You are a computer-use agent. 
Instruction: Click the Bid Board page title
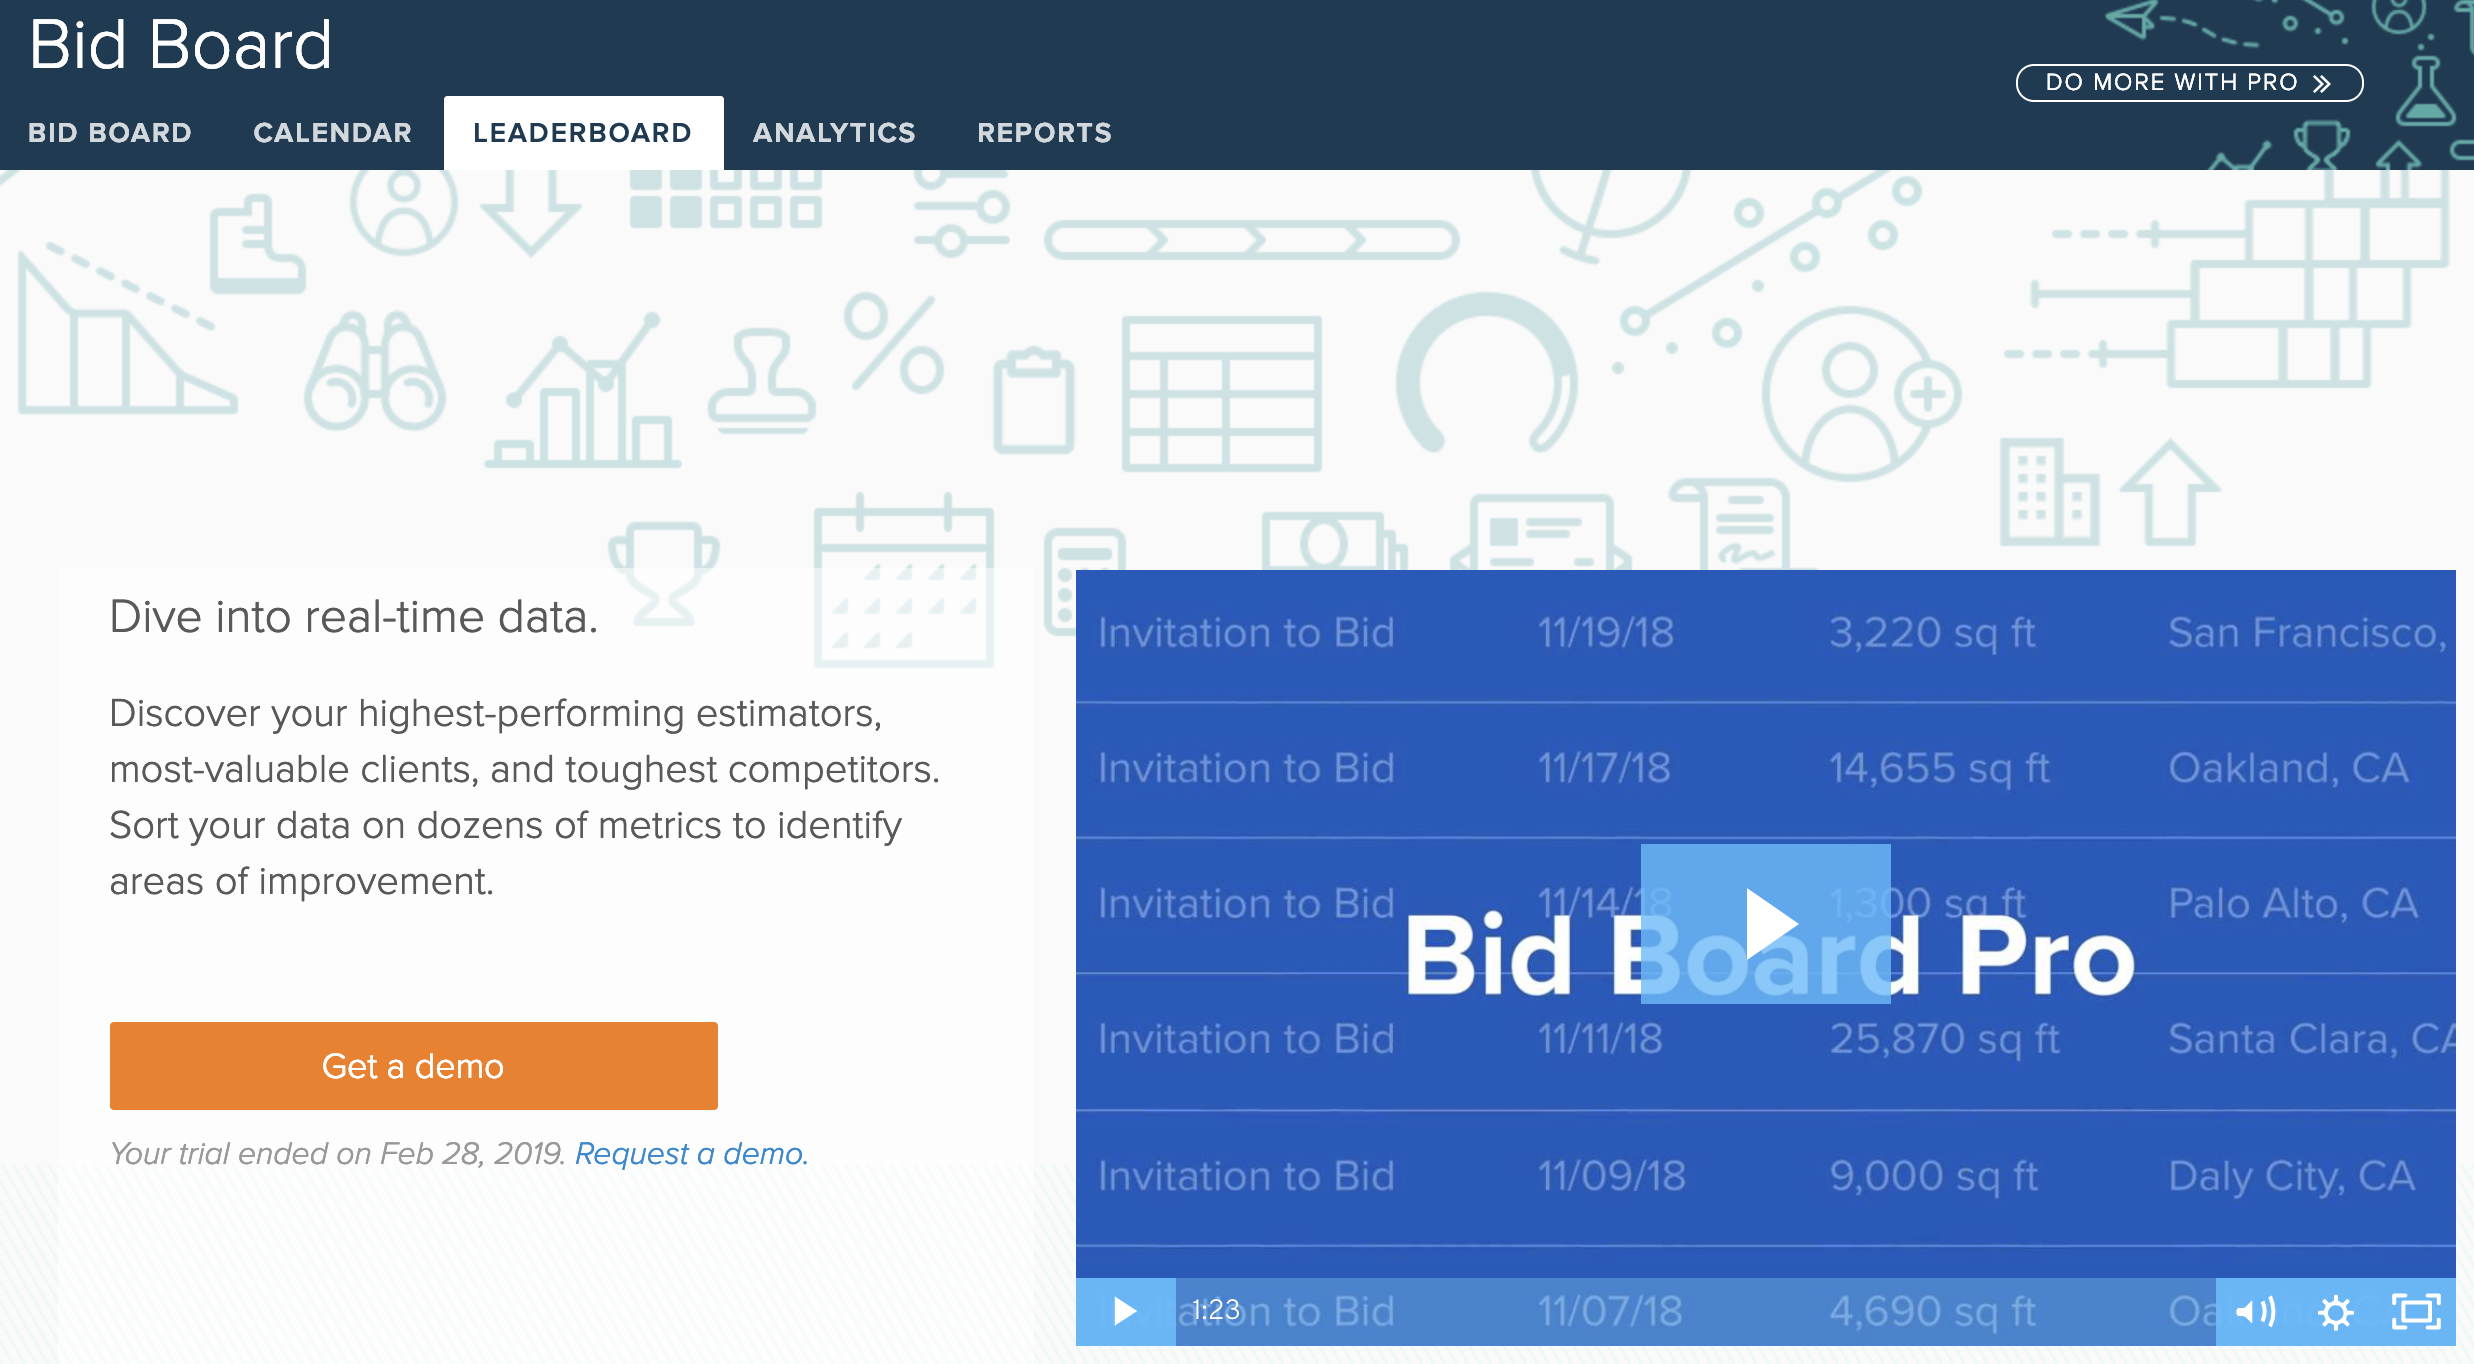pyautogui.click(x=180, y=45)
